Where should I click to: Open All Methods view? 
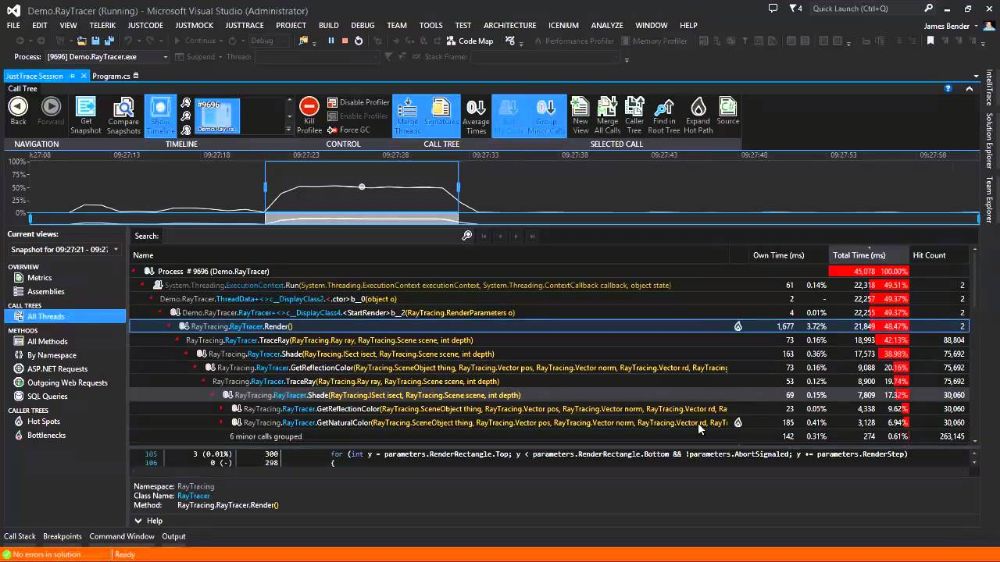click(x=47, y=342)
